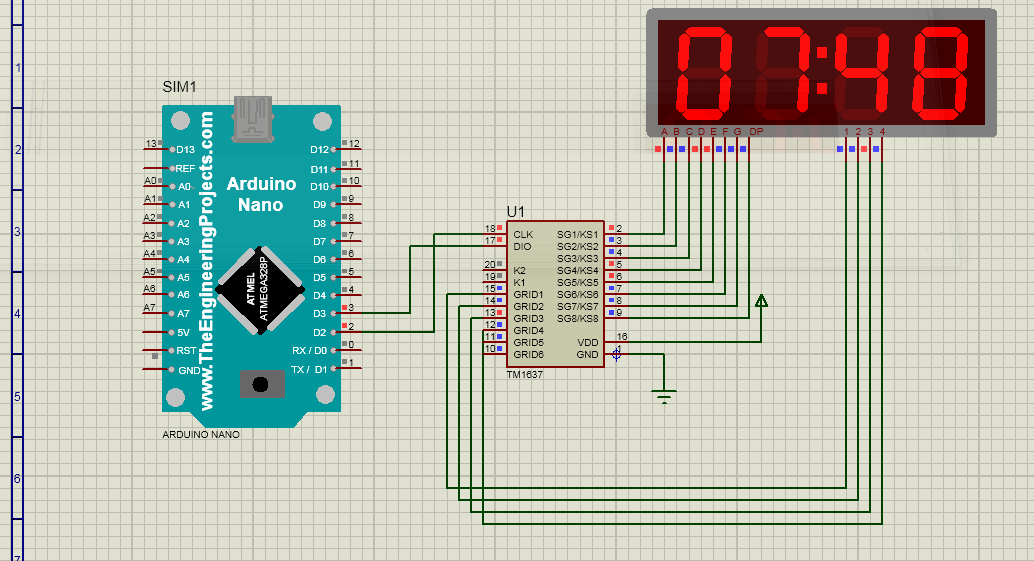Click the A6 analog pin
Viewport: 1034px width, 561px height.
pyautogui.click(x=183, y=295)
